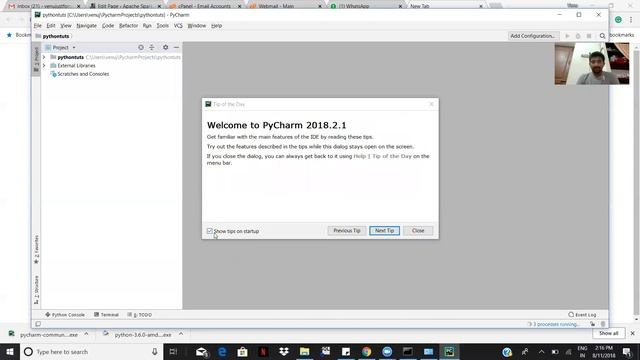This screenshot has height=360, width=640.
Task: Click the Close button in tip dialog
Action: click(x=418, y=231)
